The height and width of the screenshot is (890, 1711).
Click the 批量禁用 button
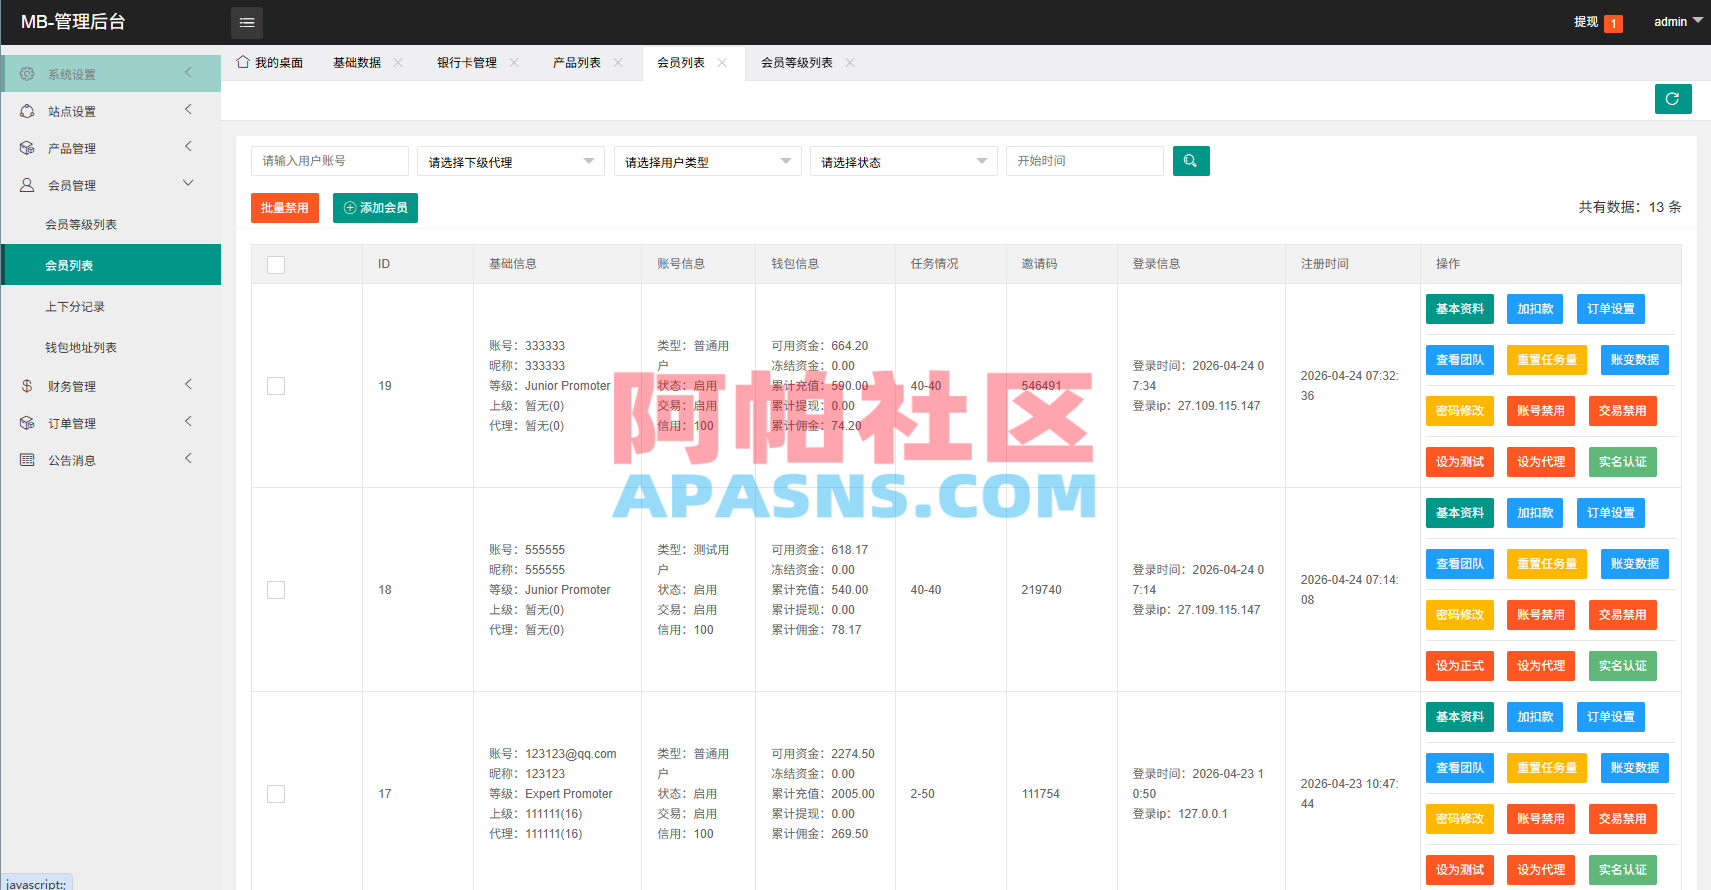(x=285, y=208)
